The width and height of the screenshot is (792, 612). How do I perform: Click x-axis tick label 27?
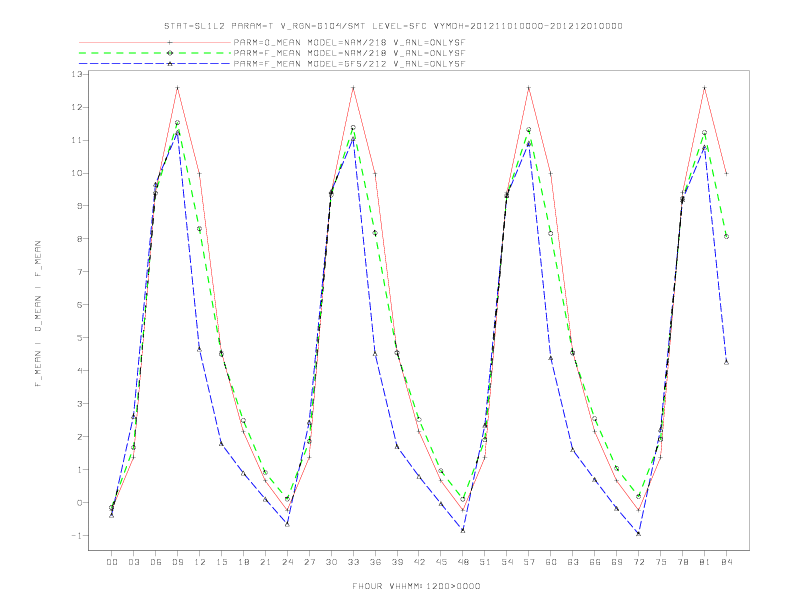(310, 562)
